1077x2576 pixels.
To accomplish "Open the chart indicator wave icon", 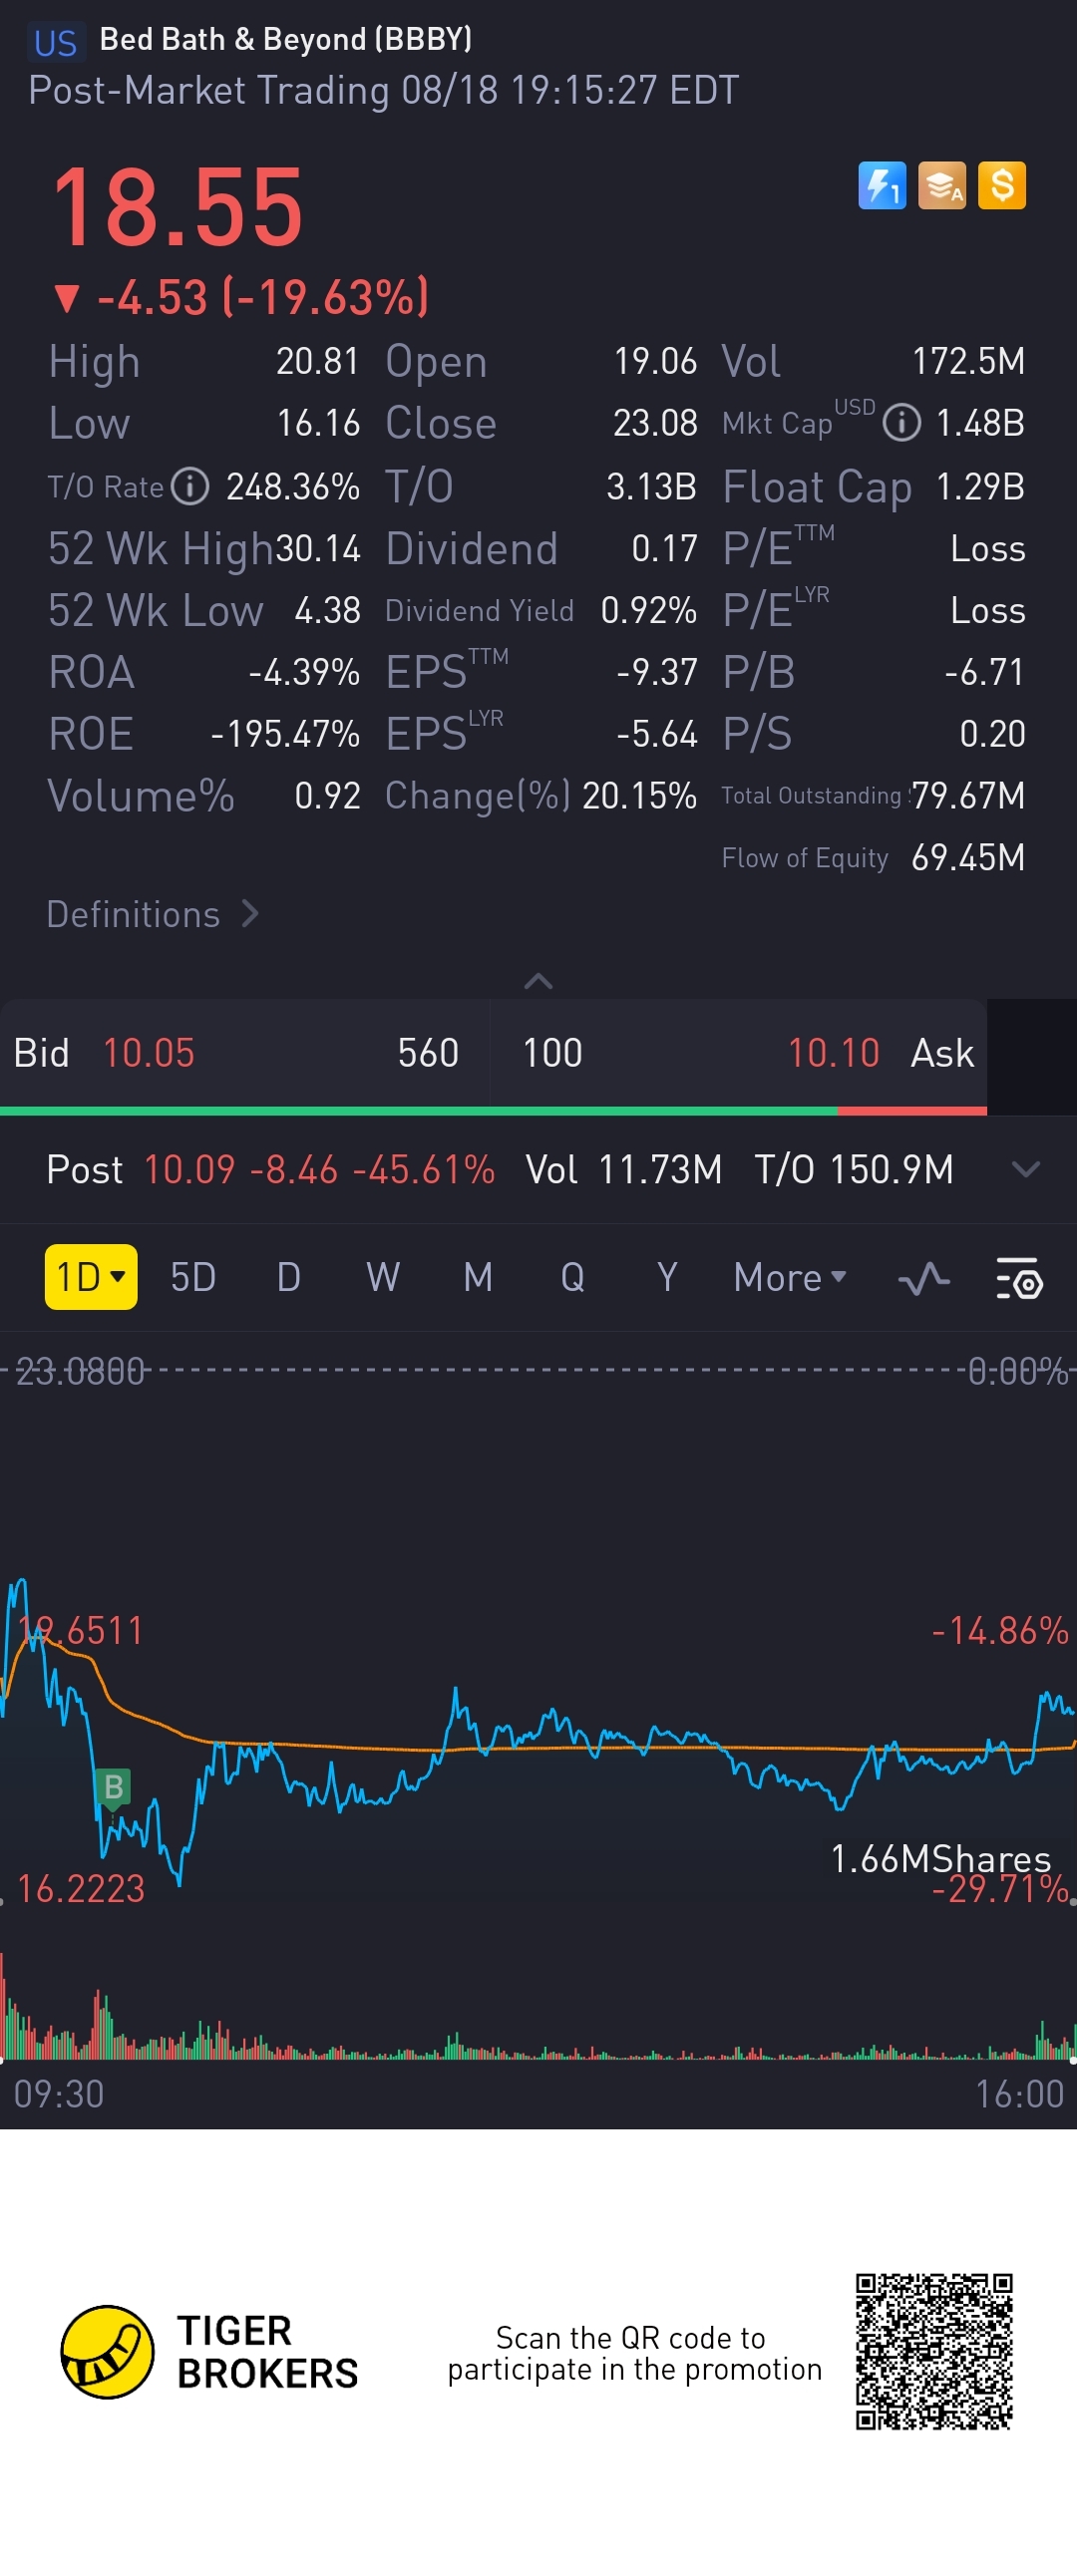I will pos(923,1278).
